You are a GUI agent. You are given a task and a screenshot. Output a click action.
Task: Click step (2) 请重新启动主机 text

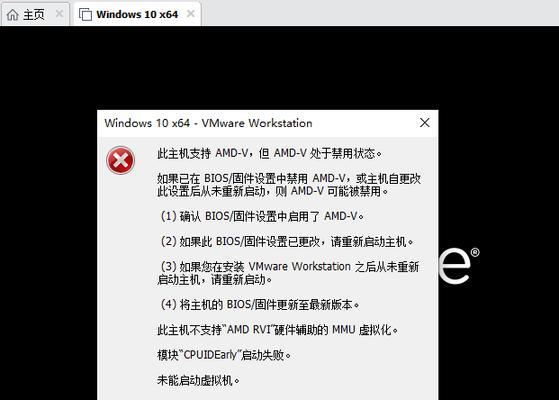[287, 242]
